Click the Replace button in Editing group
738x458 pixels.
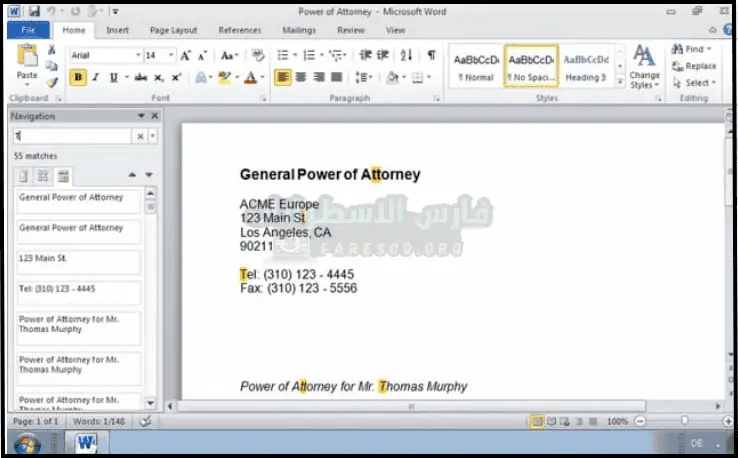click(x=694, y=66)
